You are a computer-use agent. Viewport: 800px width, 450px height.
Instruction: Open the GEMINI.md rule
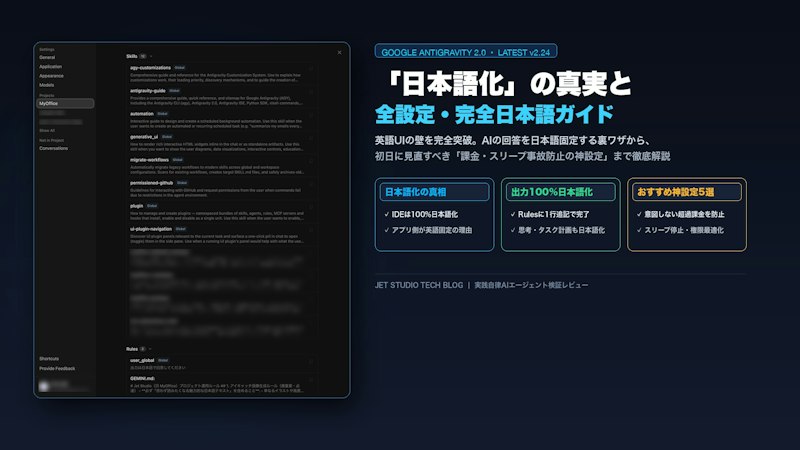(x=220, y=385)
